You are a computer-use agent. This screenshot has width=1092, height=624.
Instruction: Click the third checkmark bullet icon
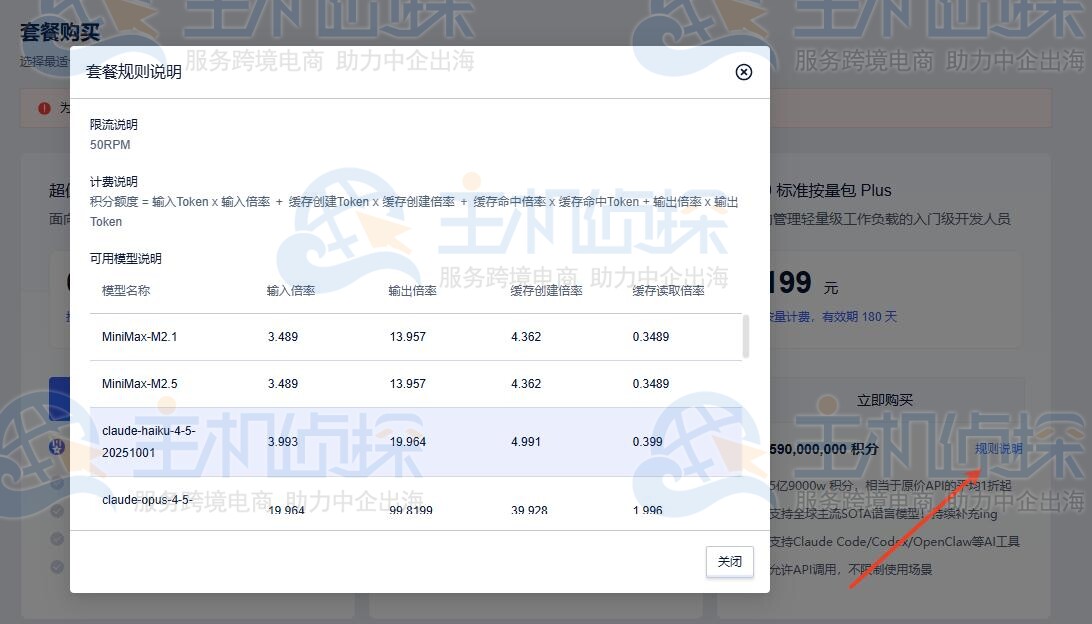[57, 540]
